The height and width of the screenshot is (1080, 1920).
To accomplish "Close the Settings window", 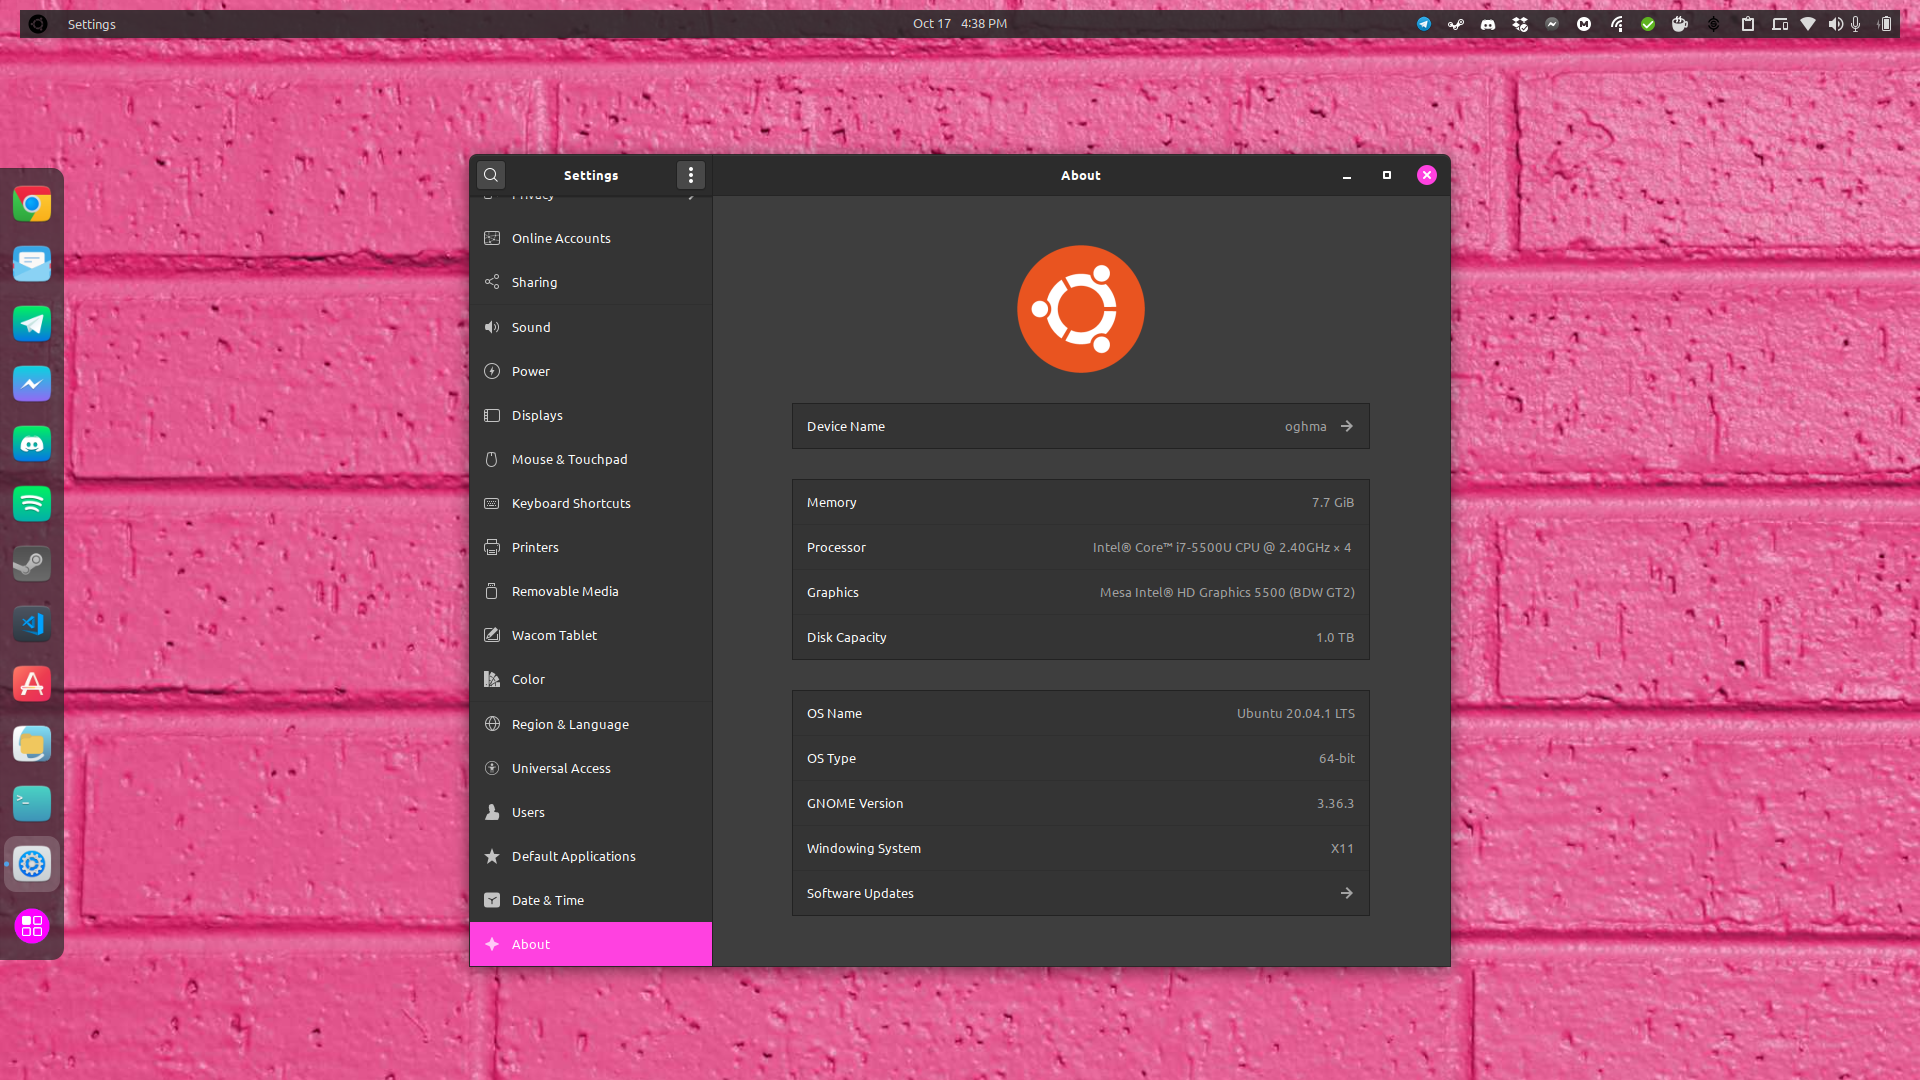I will [1427, 175].
